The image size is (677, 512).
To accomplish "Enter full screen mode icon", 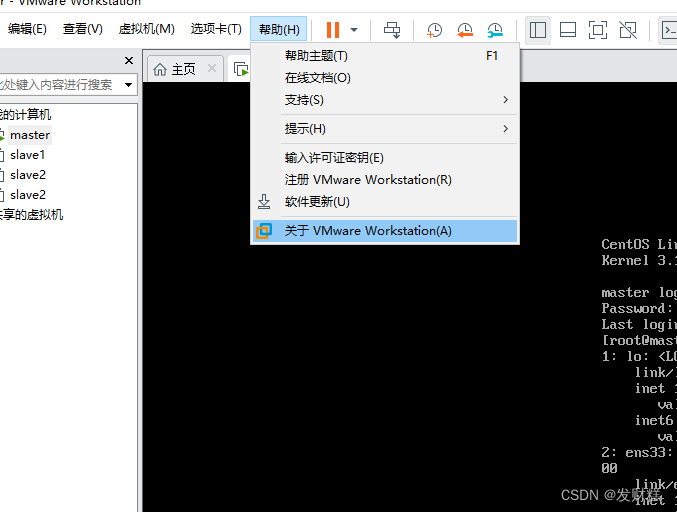I will [x=598, y=30].
